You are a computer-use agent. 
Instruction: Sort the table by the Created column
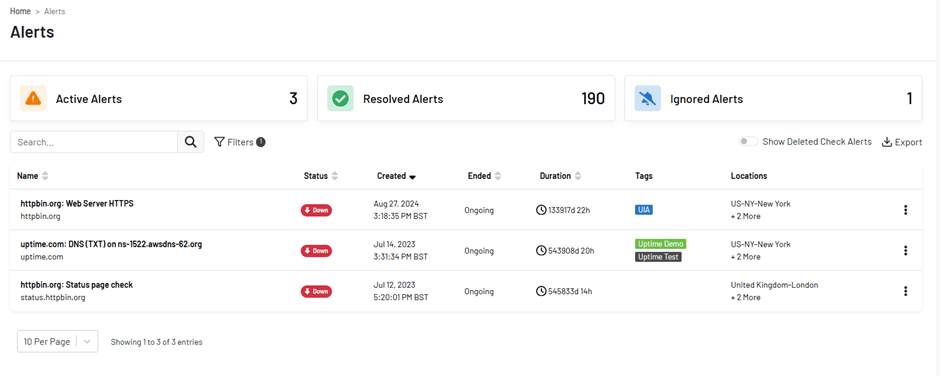(x=396, y=176)
